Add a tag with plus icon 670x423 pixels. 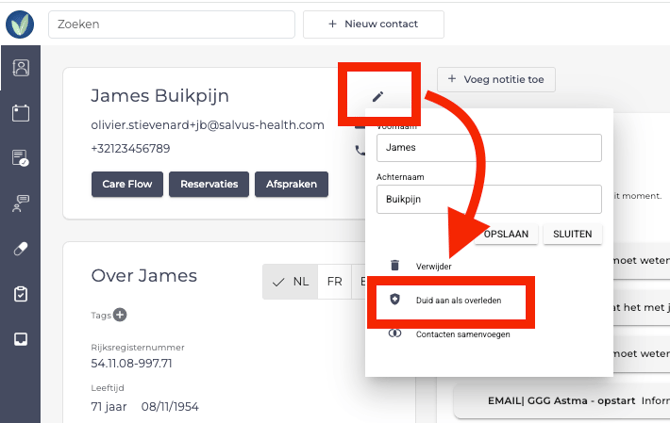pos(120,315)
